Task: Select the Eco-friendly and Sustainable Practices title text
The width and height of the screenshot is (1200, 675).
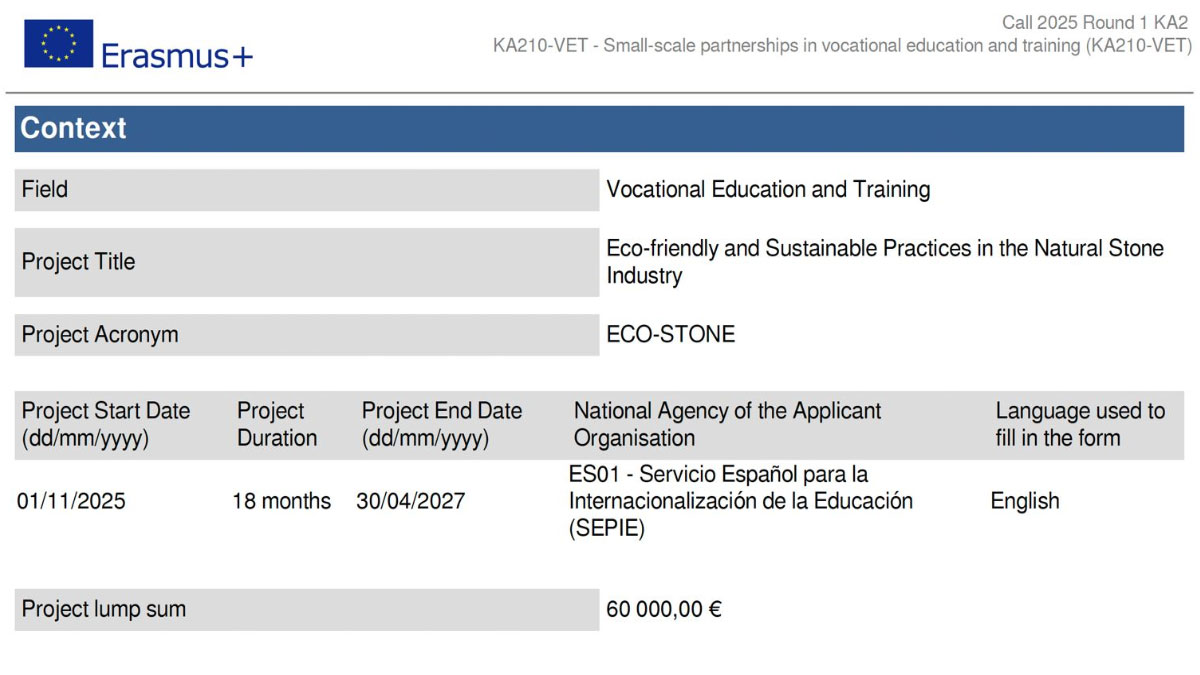Action: click(885, 262)
